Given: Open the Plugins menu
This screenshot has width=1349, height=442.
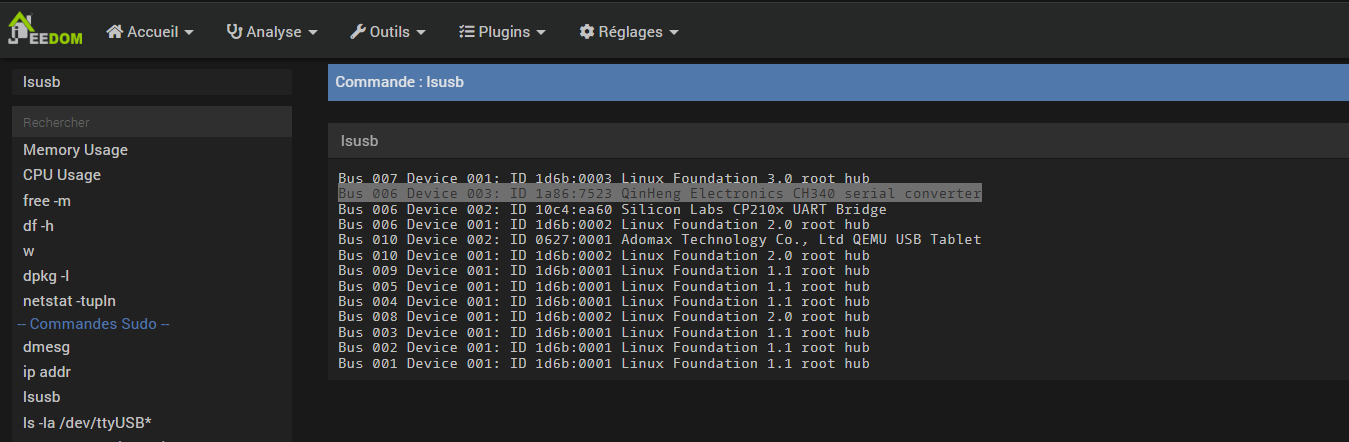Looking at the screenshot, I should point(503,32).
